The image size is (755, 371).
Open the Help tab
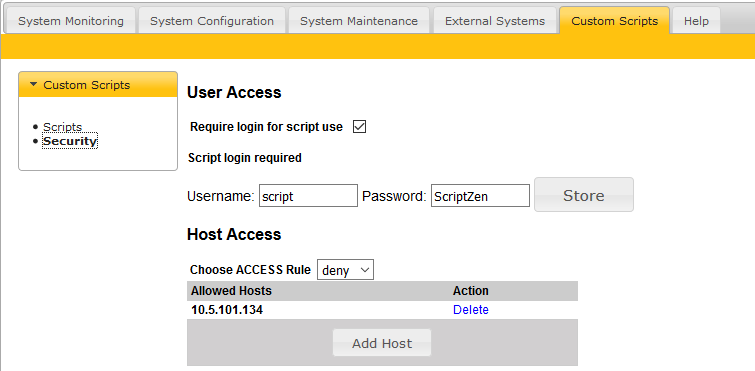pyautogui.click(x=696, y=21)
